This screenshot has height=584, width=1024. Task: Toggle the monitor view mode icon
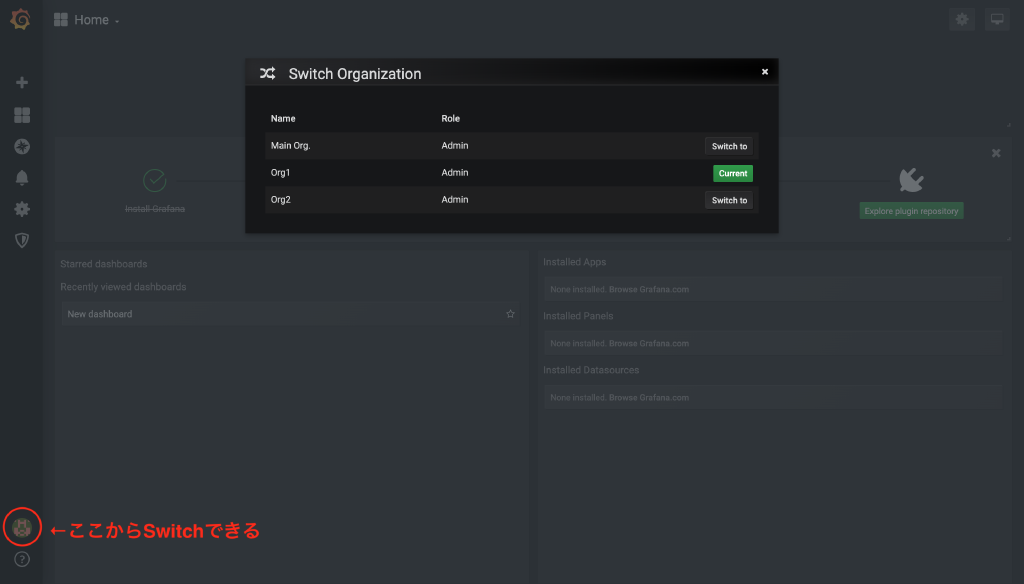pos(996,19)
